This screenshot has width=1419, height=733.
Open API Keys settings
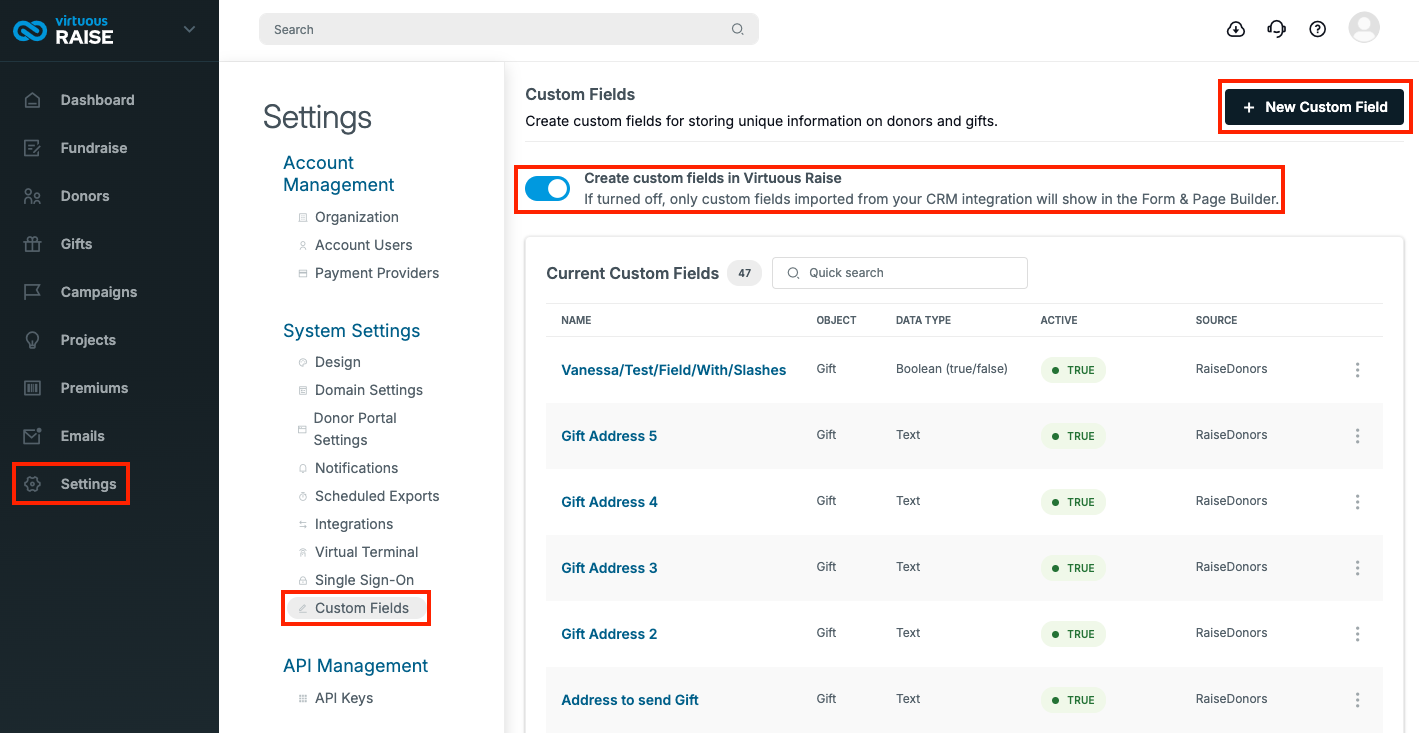(344, 698)
